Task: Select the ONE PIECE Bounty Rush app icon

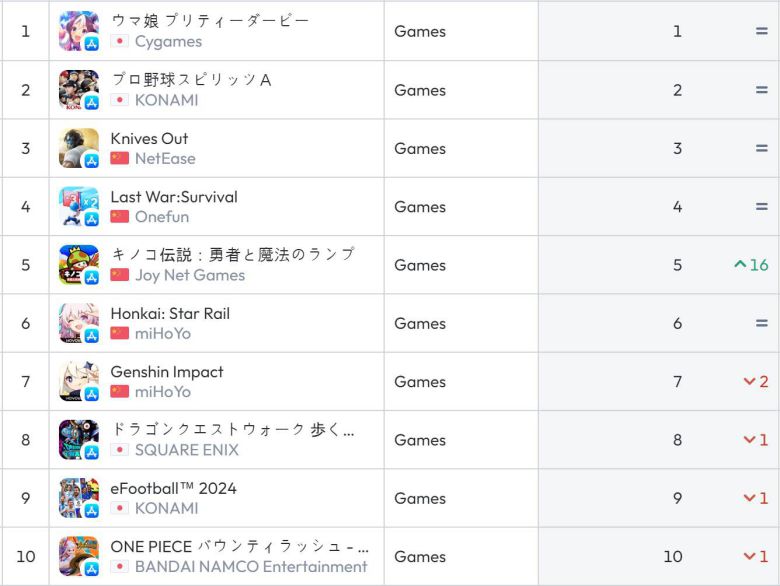Action: (78, 556)
